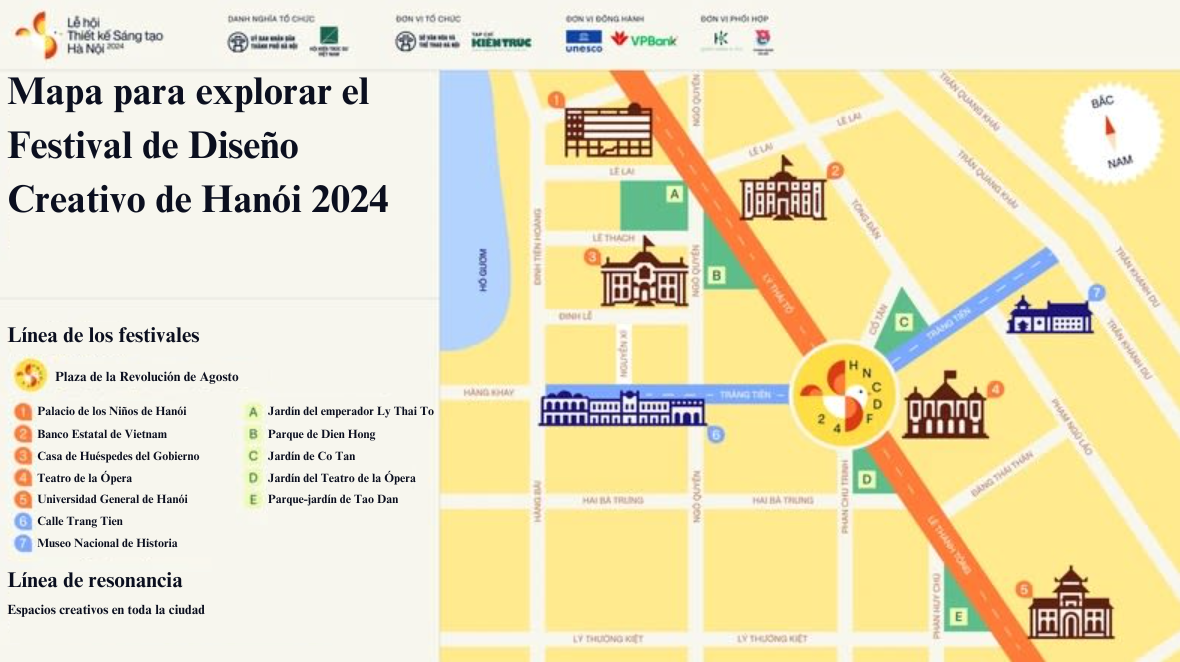The image size is (1180, 662).
Task: Click the HNCDF 24 central plaza emblem
Action: 844,395
